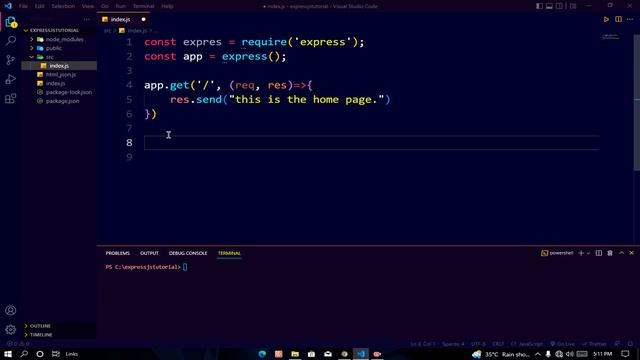640x360 pixels.
Task: Open the Accounts menu in activity bar
Action: pyautogui.click(x=11, y=310)
